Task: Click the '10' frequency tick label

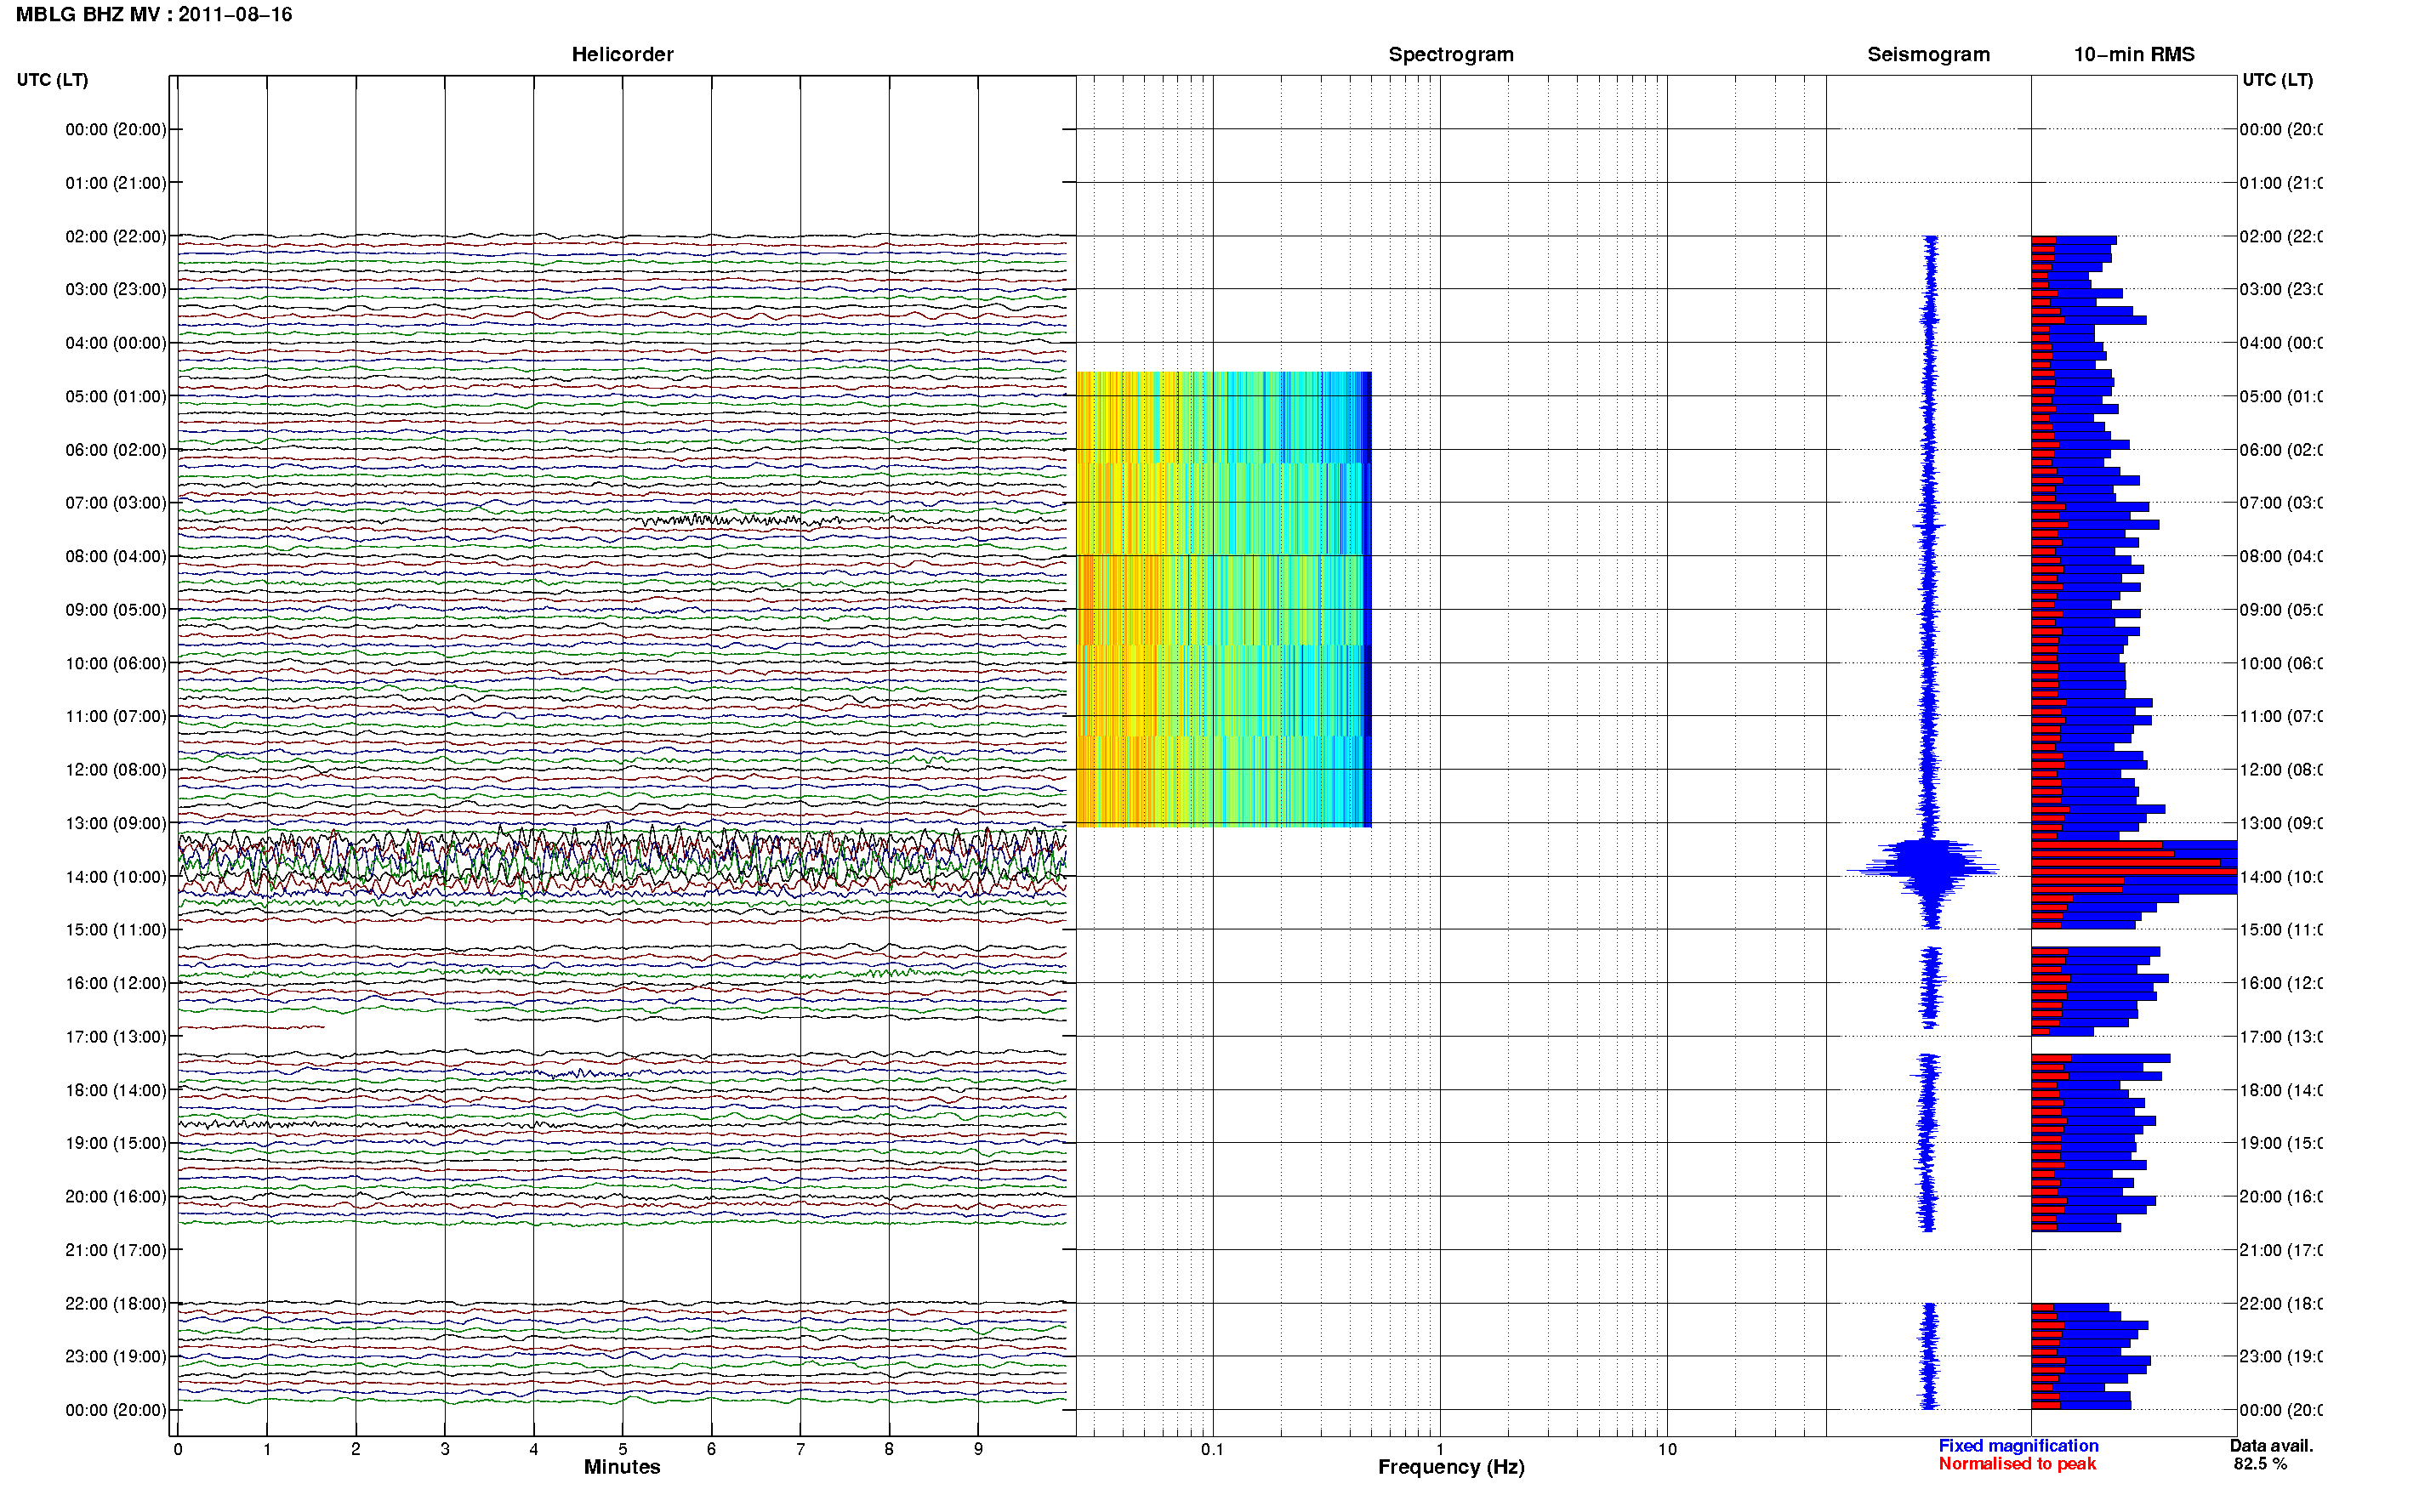Action: [x=1666, y=1449]
